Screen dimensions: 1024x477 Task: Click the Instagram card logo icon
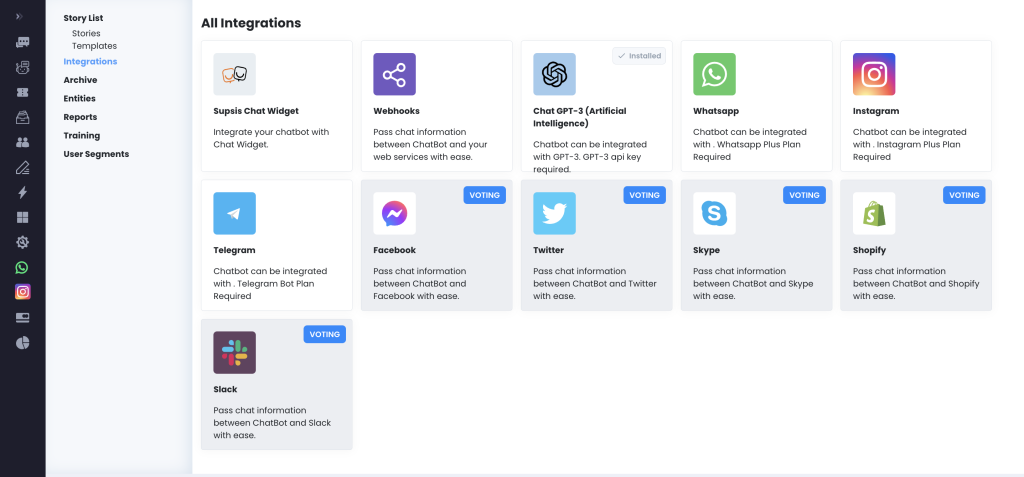pos(874,74)
